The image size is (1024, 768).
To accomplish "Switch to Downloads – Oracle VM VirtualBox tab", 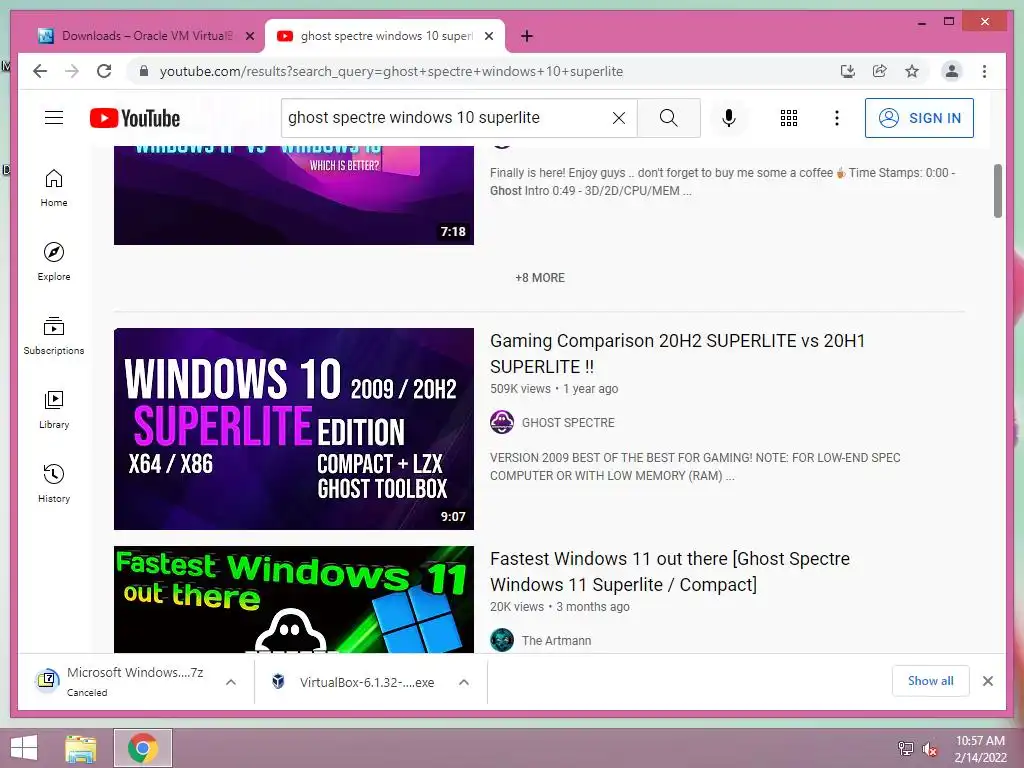I will tap(144, 36).
